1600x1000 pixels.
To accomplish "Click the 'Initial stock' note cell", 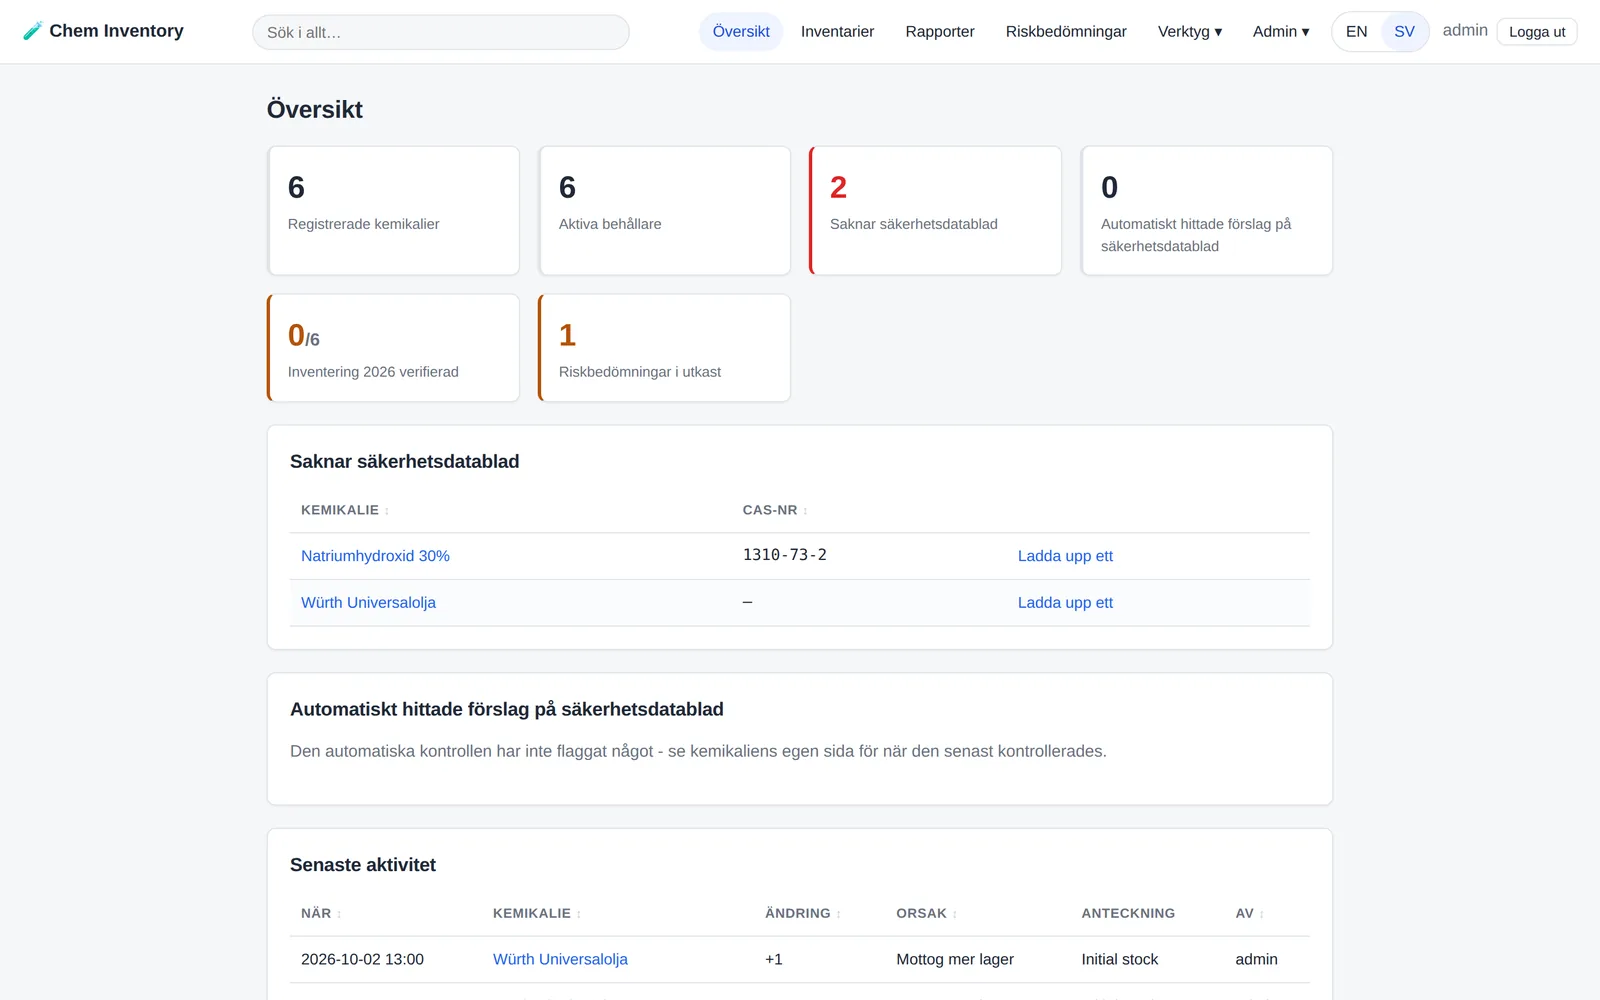I will (1119, 960).
